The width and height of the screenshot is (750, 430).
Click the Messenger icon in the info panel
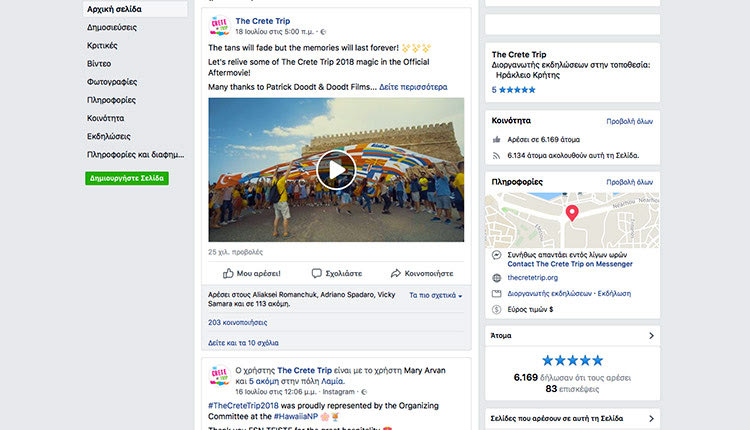[497, 256]
